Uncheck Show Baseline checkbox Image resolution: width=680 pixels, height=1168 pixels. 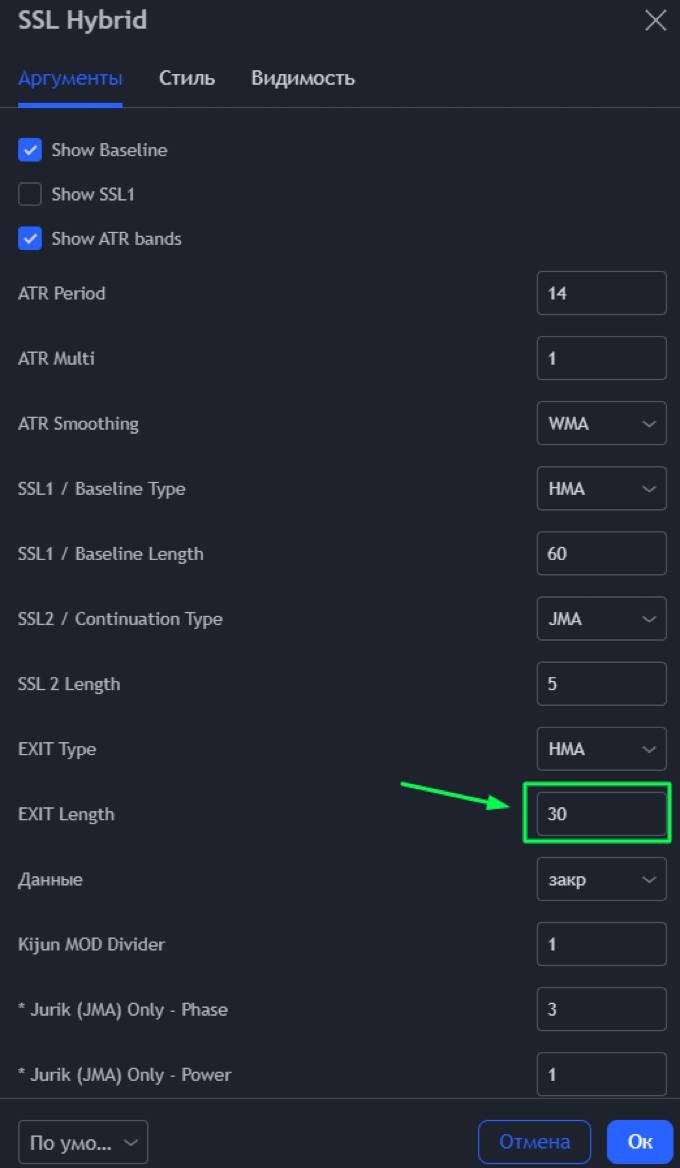(x=30, y=150)
